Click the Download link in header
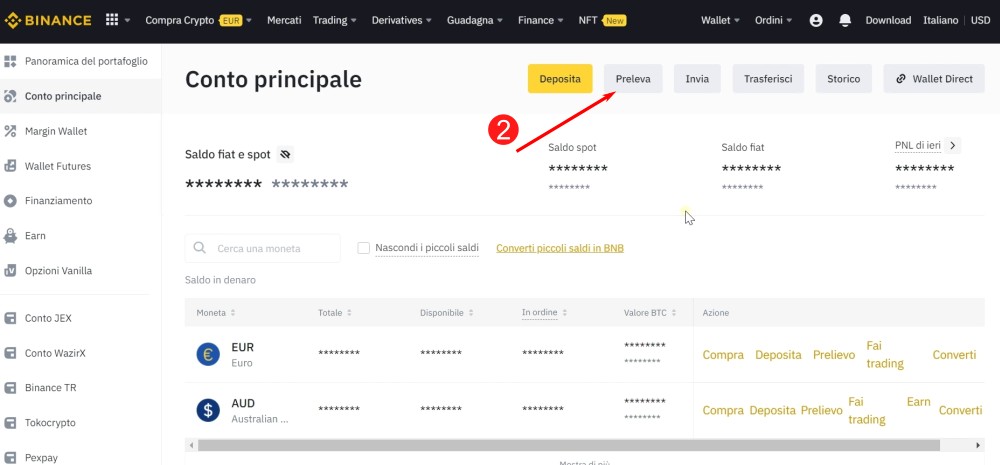This screenshot has width=1000, height=465. (x=888, y=20)
